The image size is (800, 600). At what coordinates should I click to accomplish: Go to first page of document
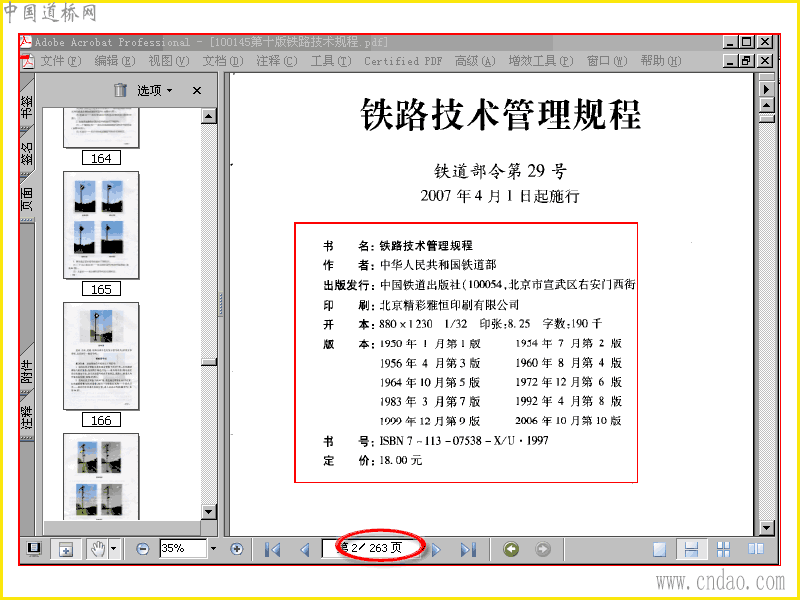[x=272, y=549]
